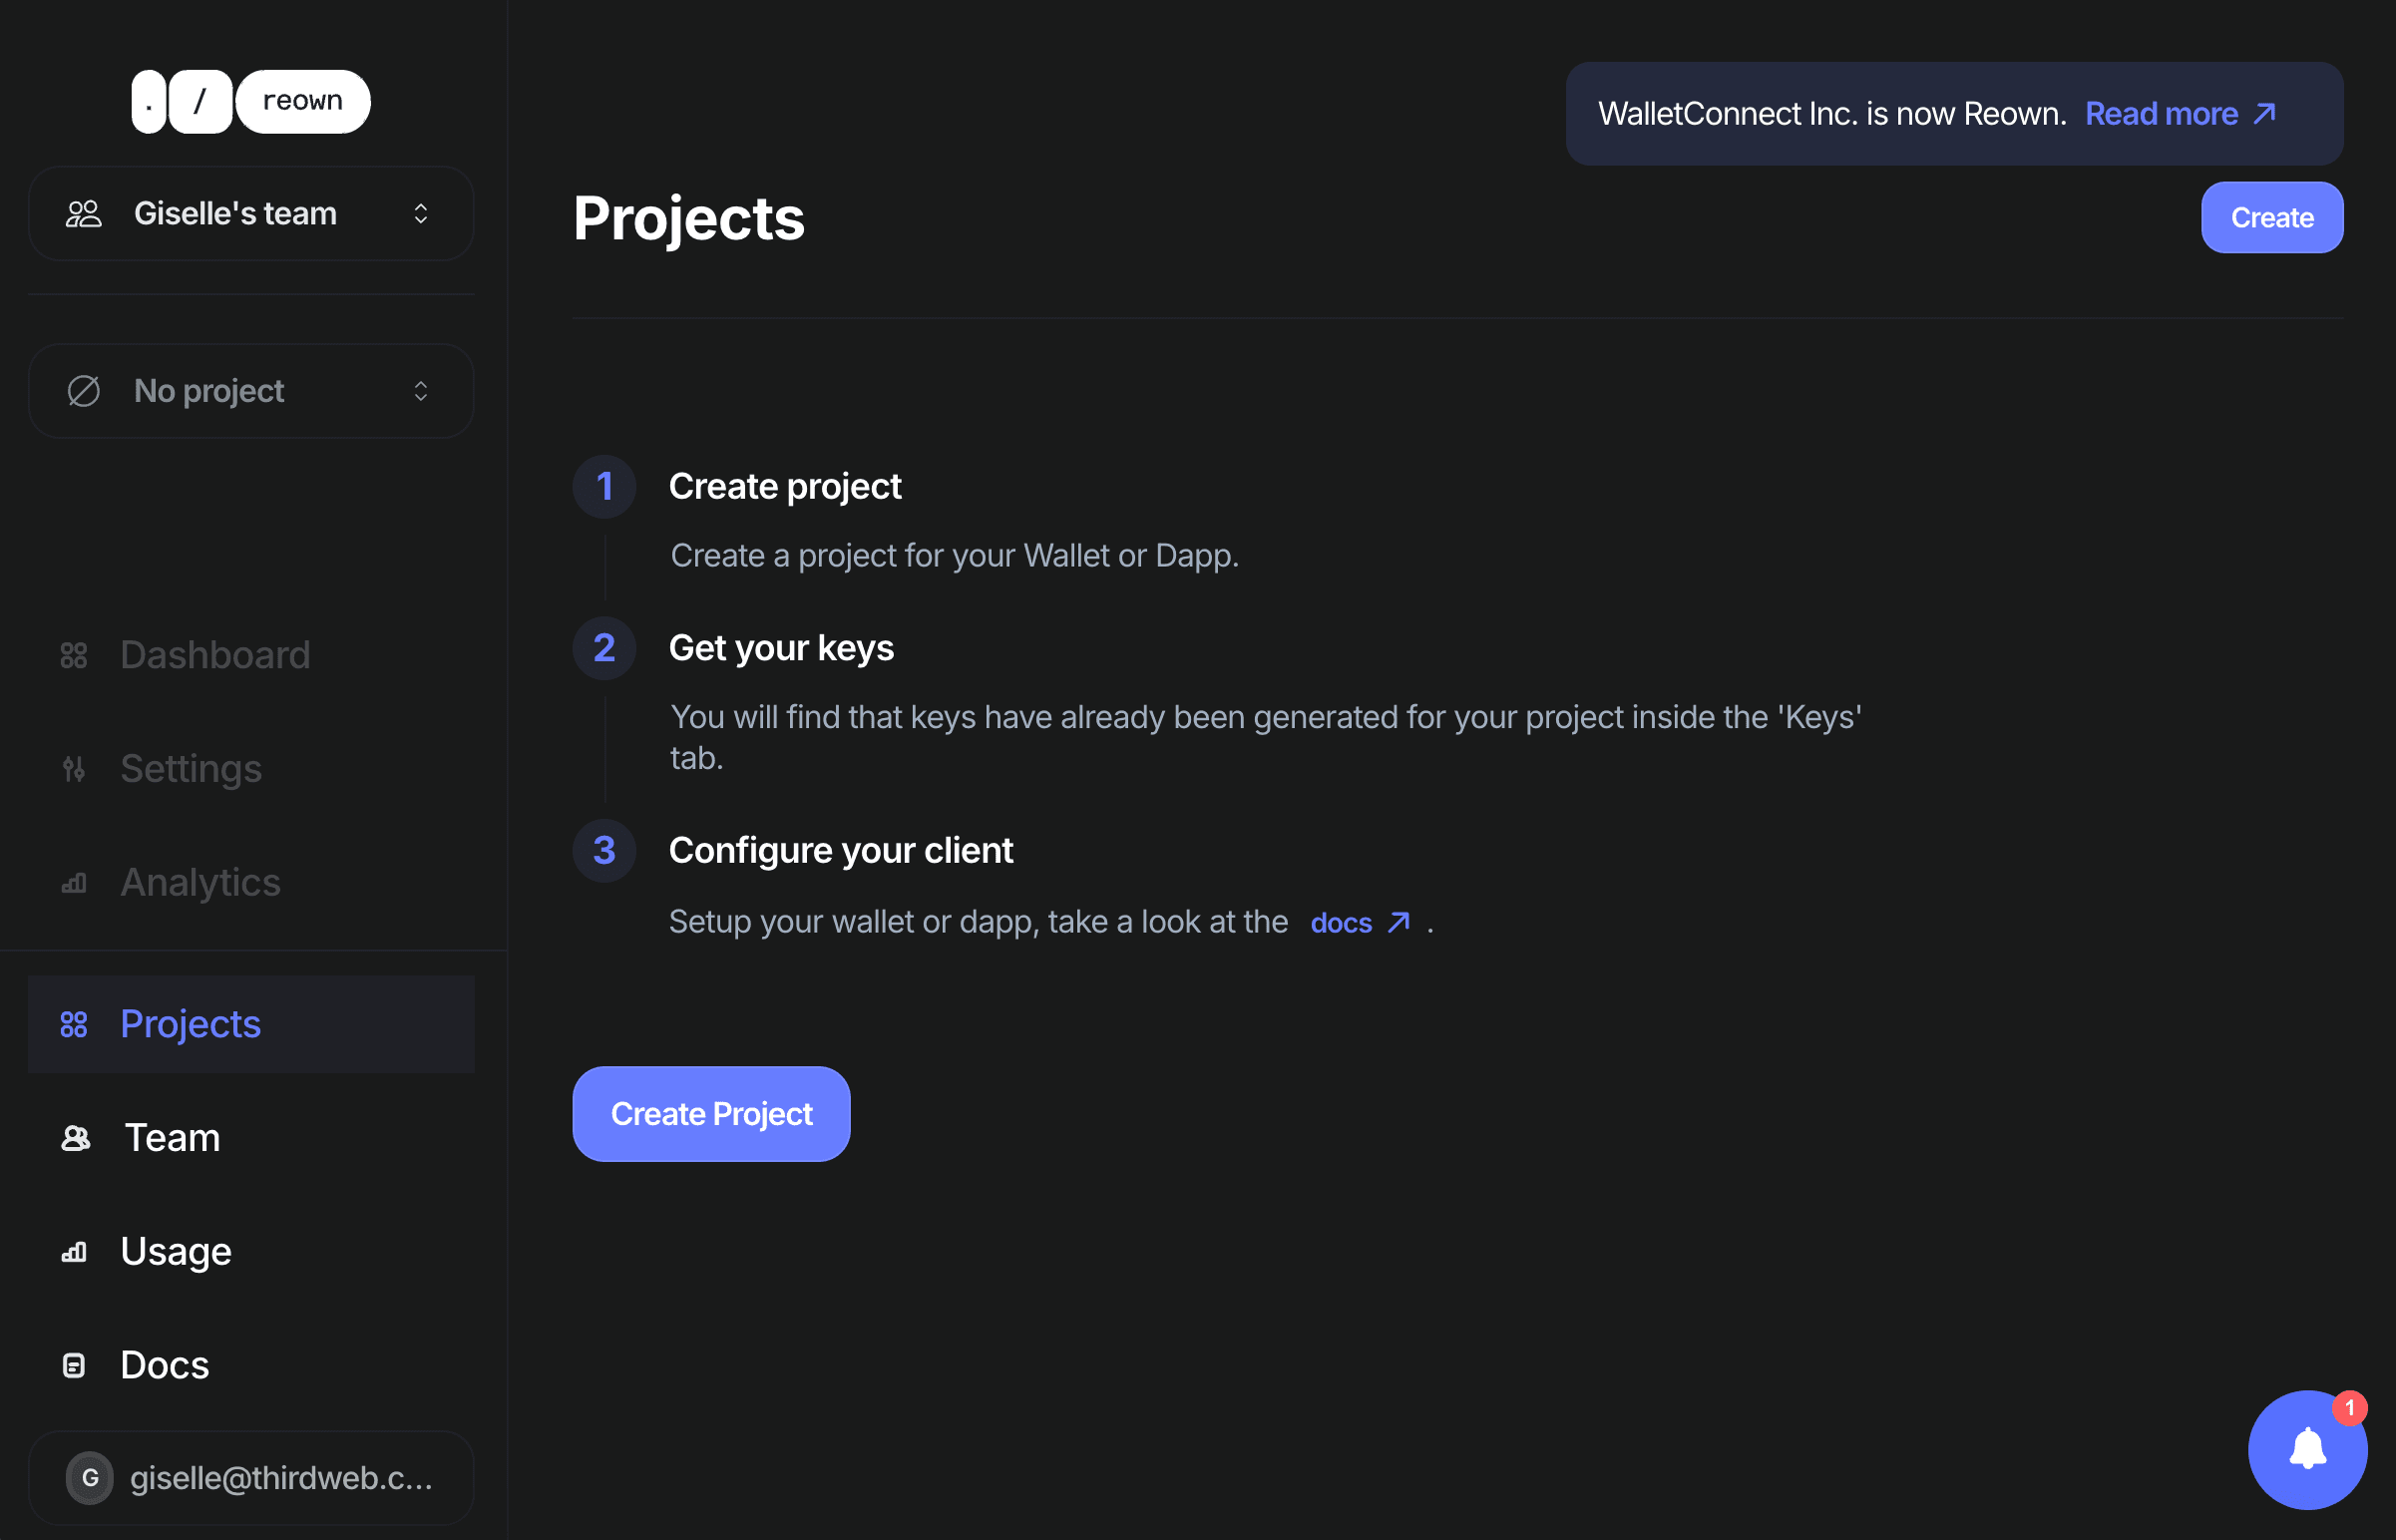The width and height of the screenshot is (2396, 1540).
Task: Open the Usage menu item
Action: [176, 1252]
